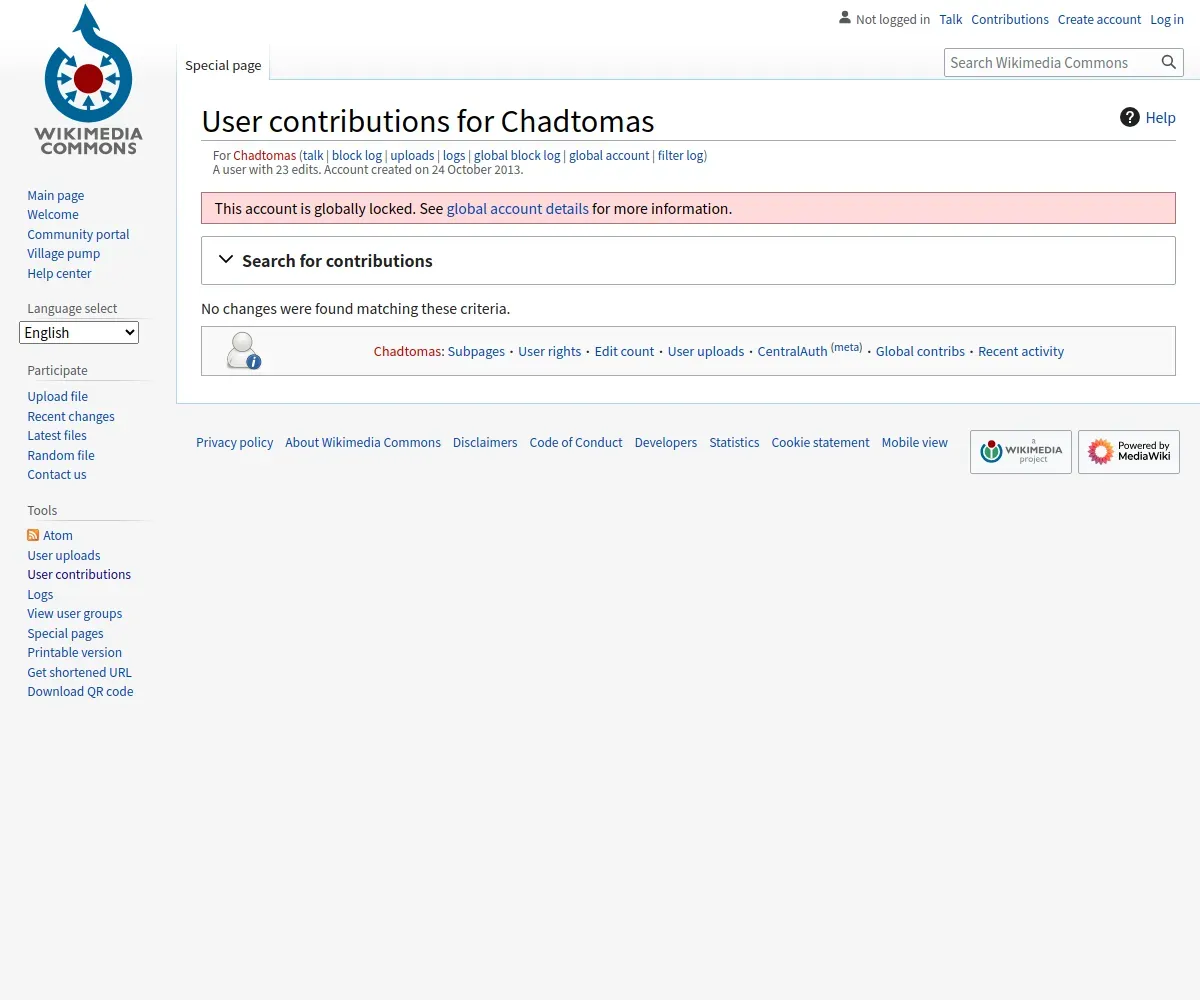The width and height of the screenshot is (1200, 1000).
Task: Open Help center
Action: (x=59, y=273)
